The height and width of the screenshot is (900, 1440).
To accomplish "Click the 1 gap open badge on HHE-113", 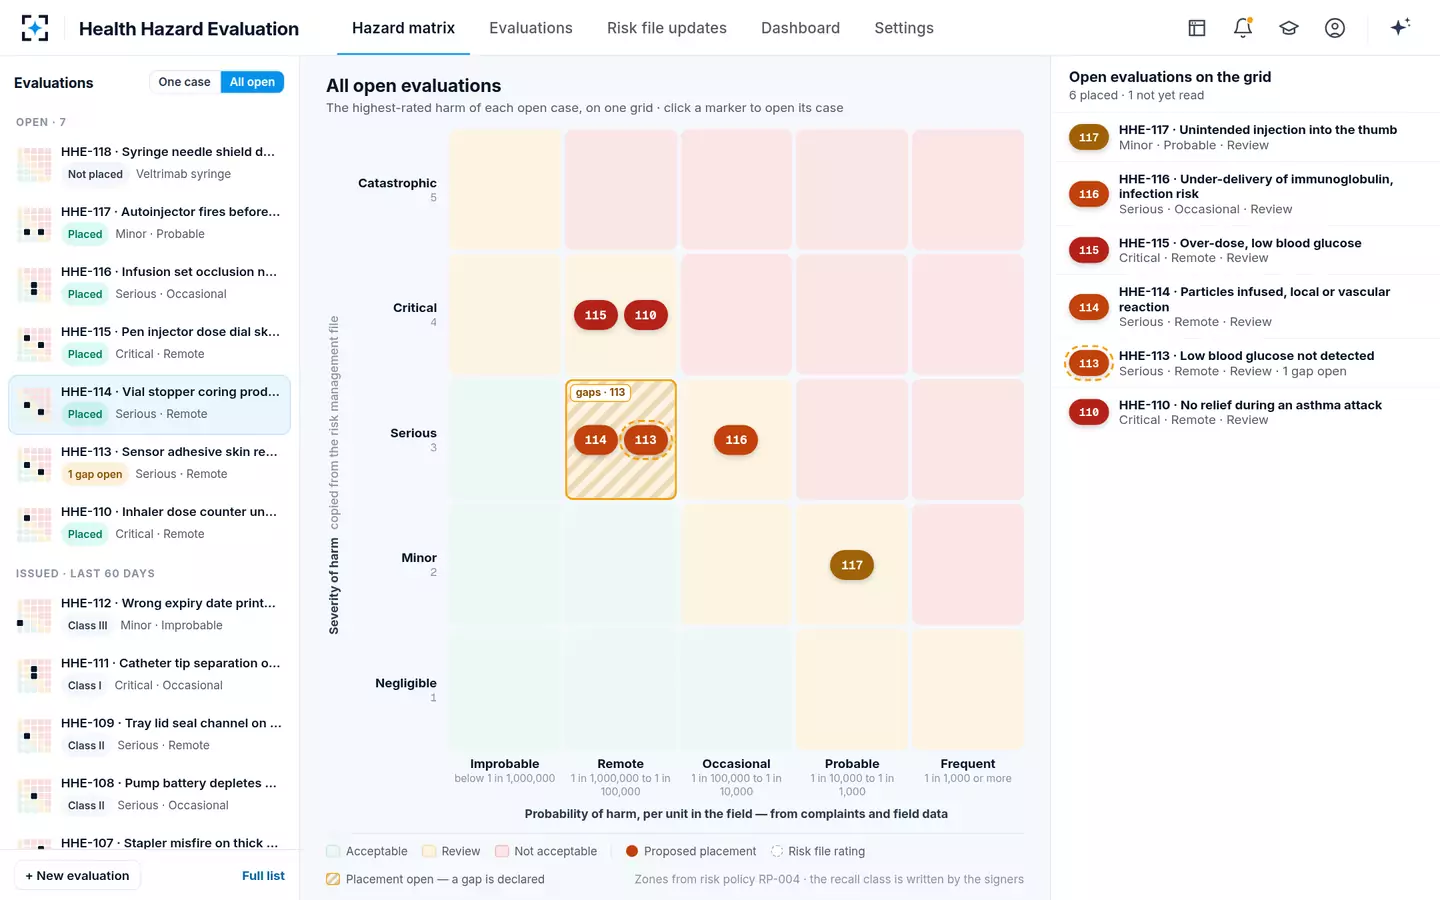I will [95, 474].
